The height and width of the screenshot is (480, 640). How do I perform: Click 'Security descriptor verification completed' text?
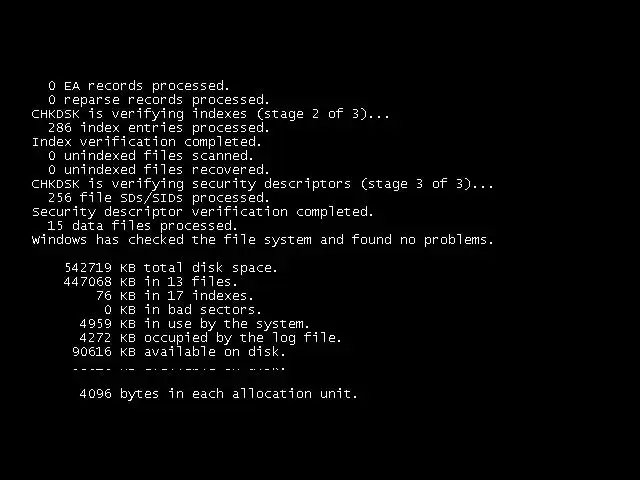203,212
